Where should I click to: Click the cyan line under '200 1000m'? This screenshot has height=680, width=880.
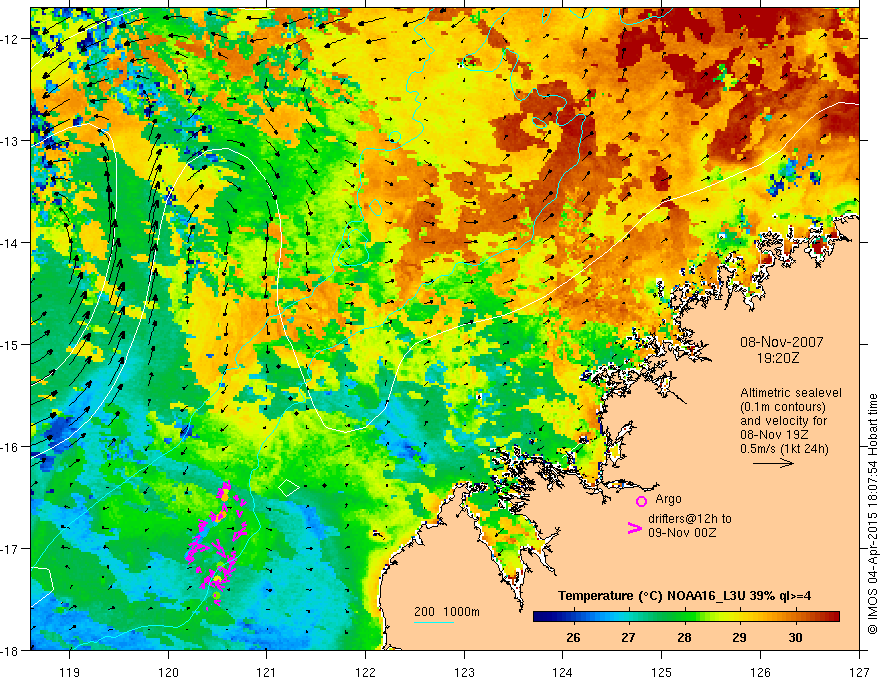(434, 622)
